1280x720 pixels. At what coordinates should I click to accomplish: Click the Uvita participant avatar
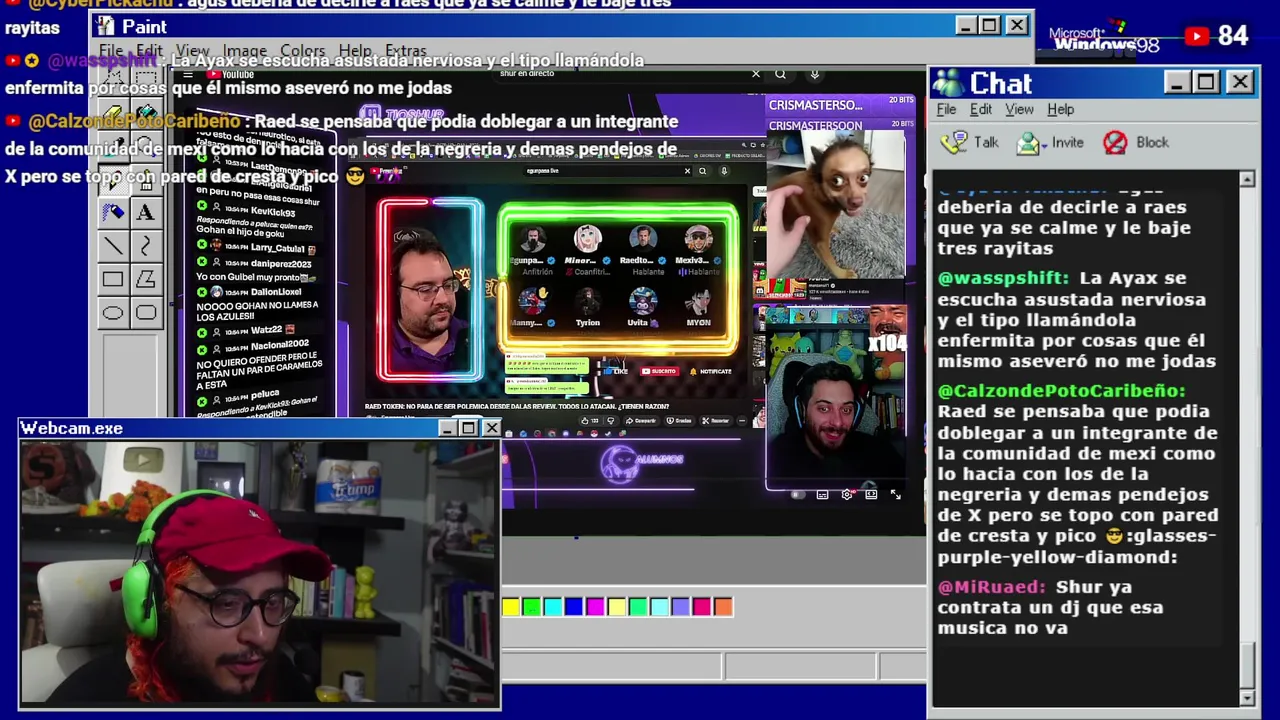[x=642, y=301]
